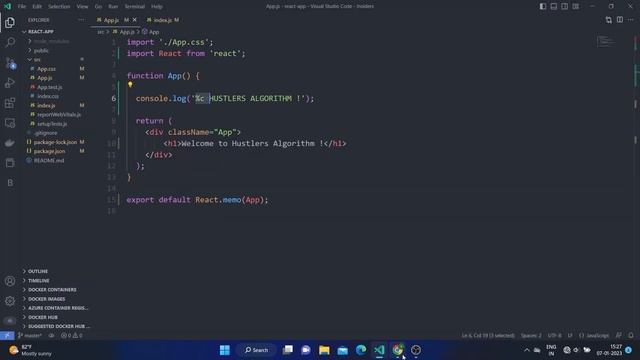Open App.test.js in the file tree
The width and height of the screenshot is (640, 360).
point(50,87)
